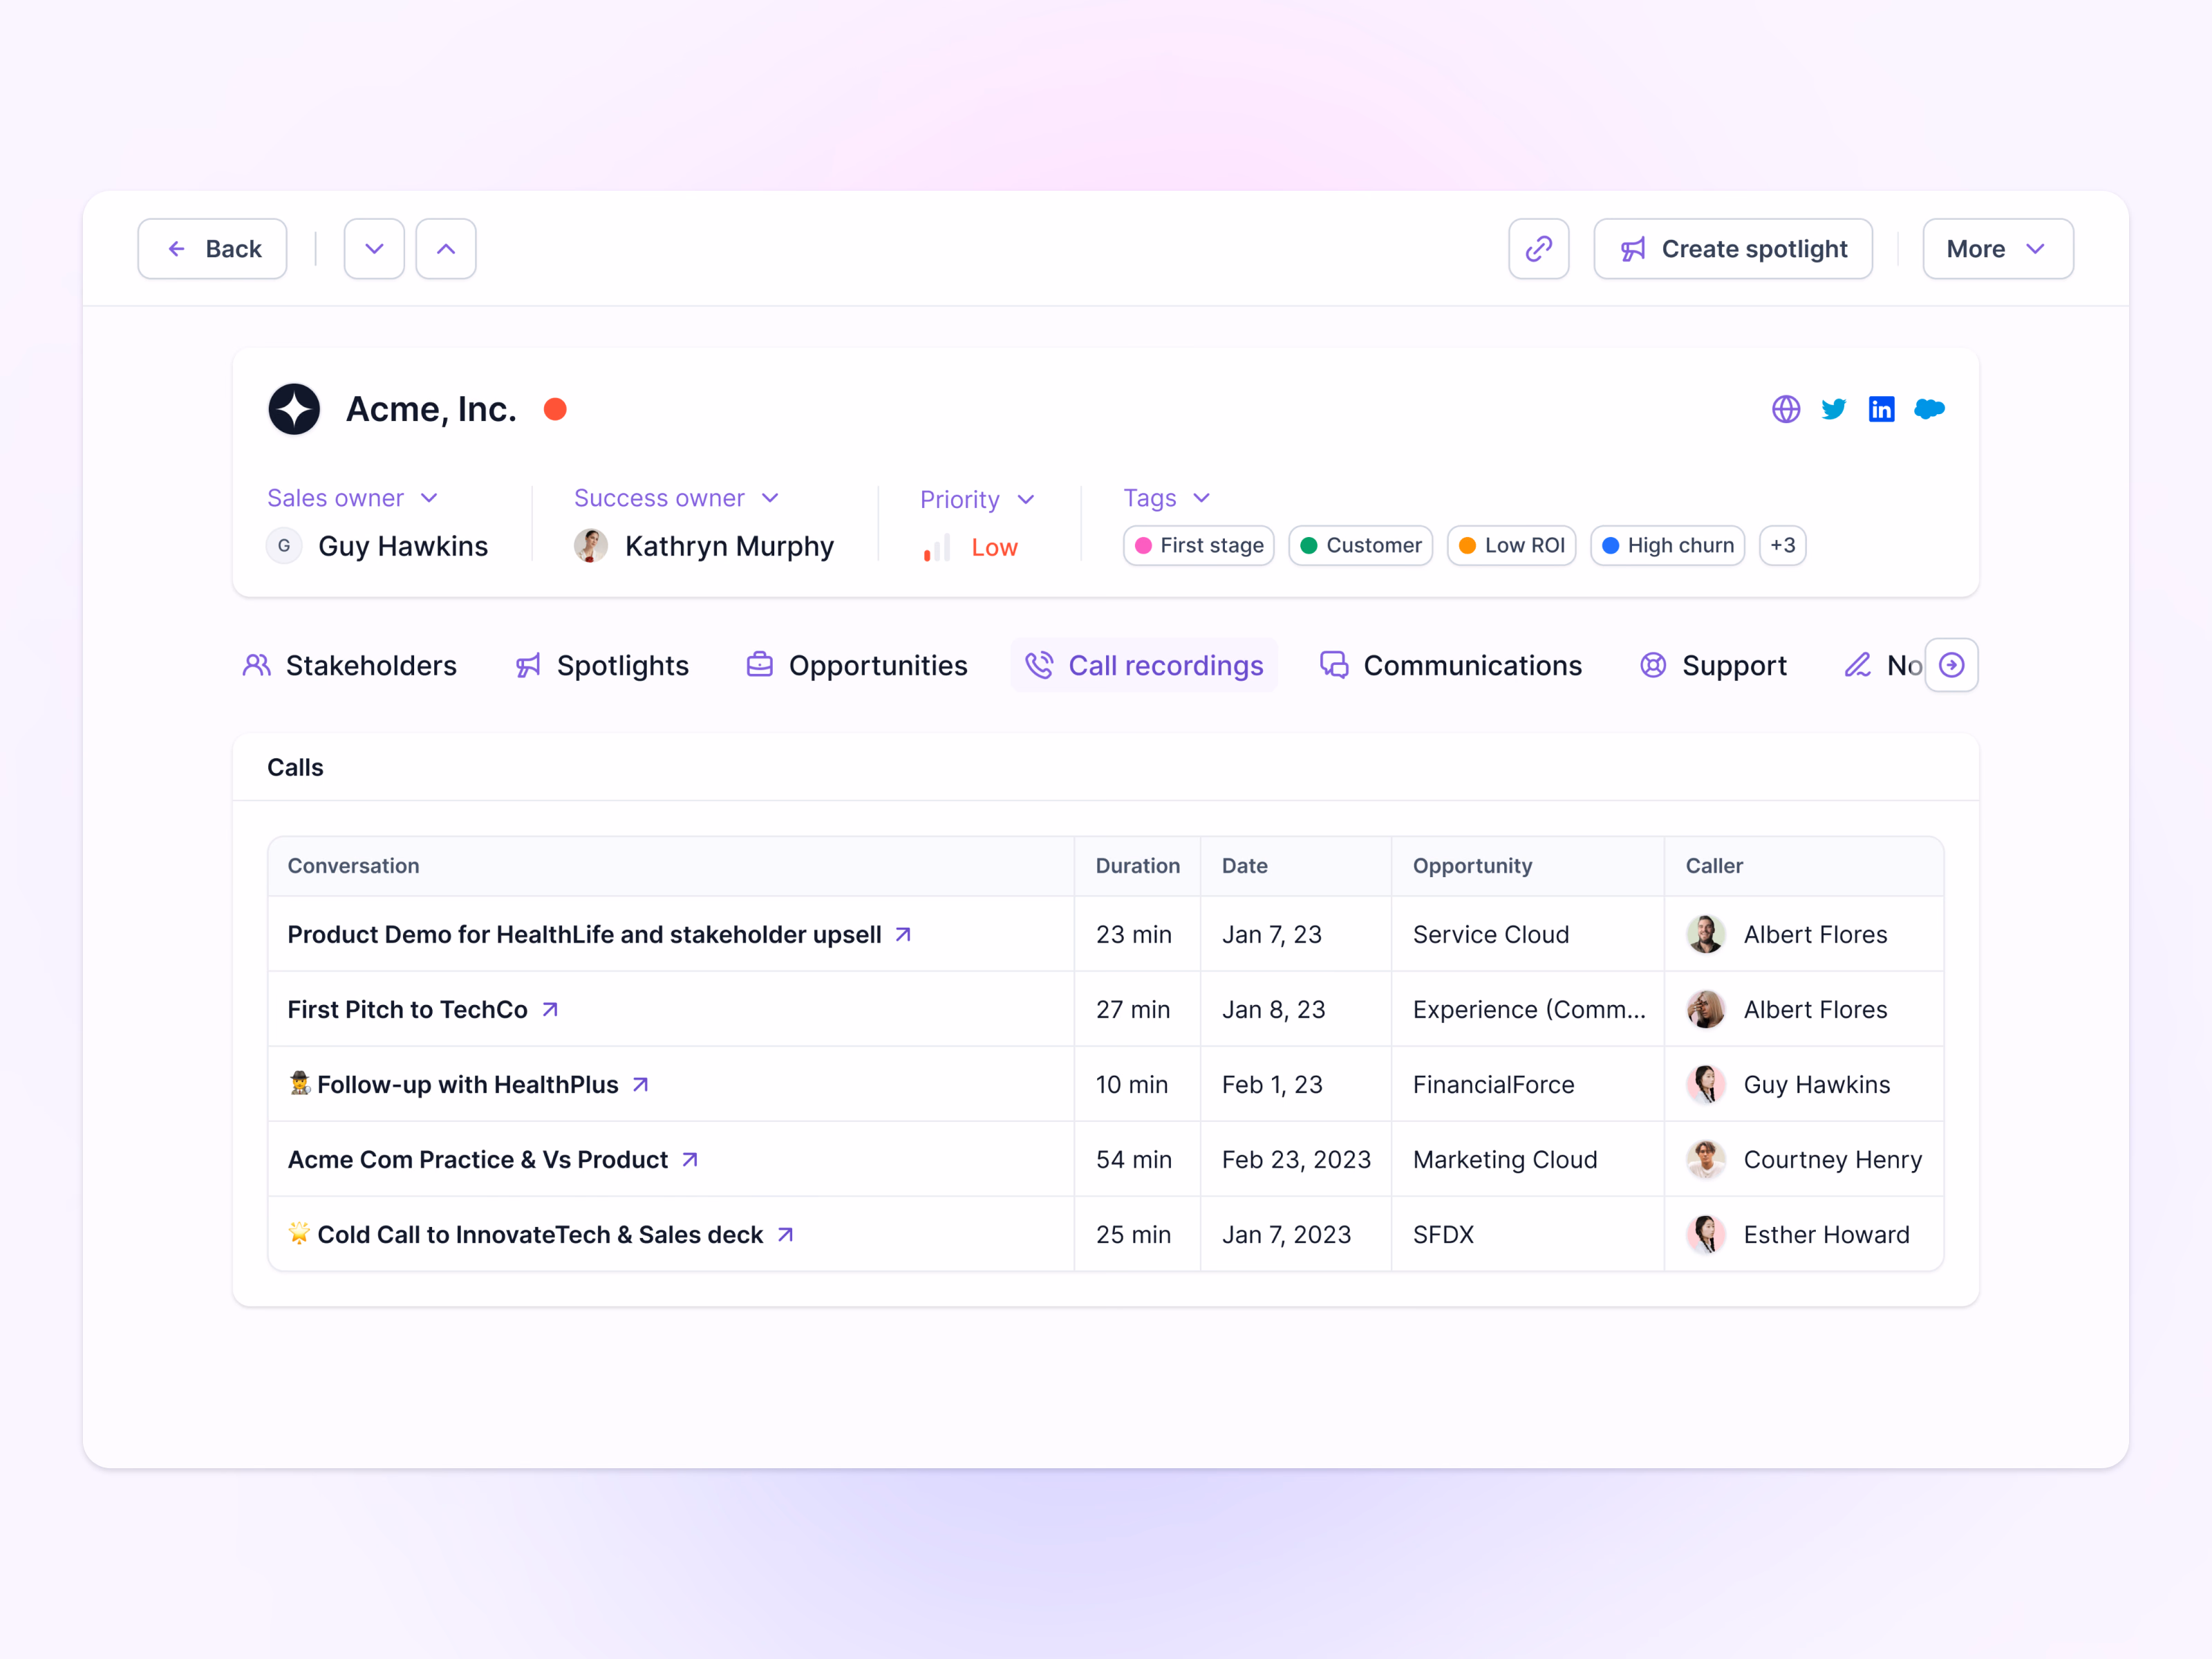Go to next record with down chevron
The image size is (2212, 1659).
(x=374, y=249)
